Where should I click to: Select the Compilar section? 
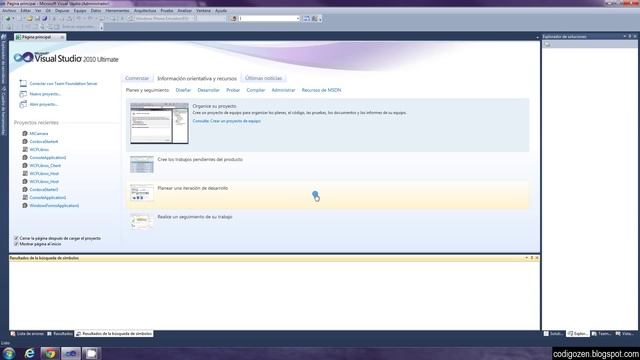point(256,90)
